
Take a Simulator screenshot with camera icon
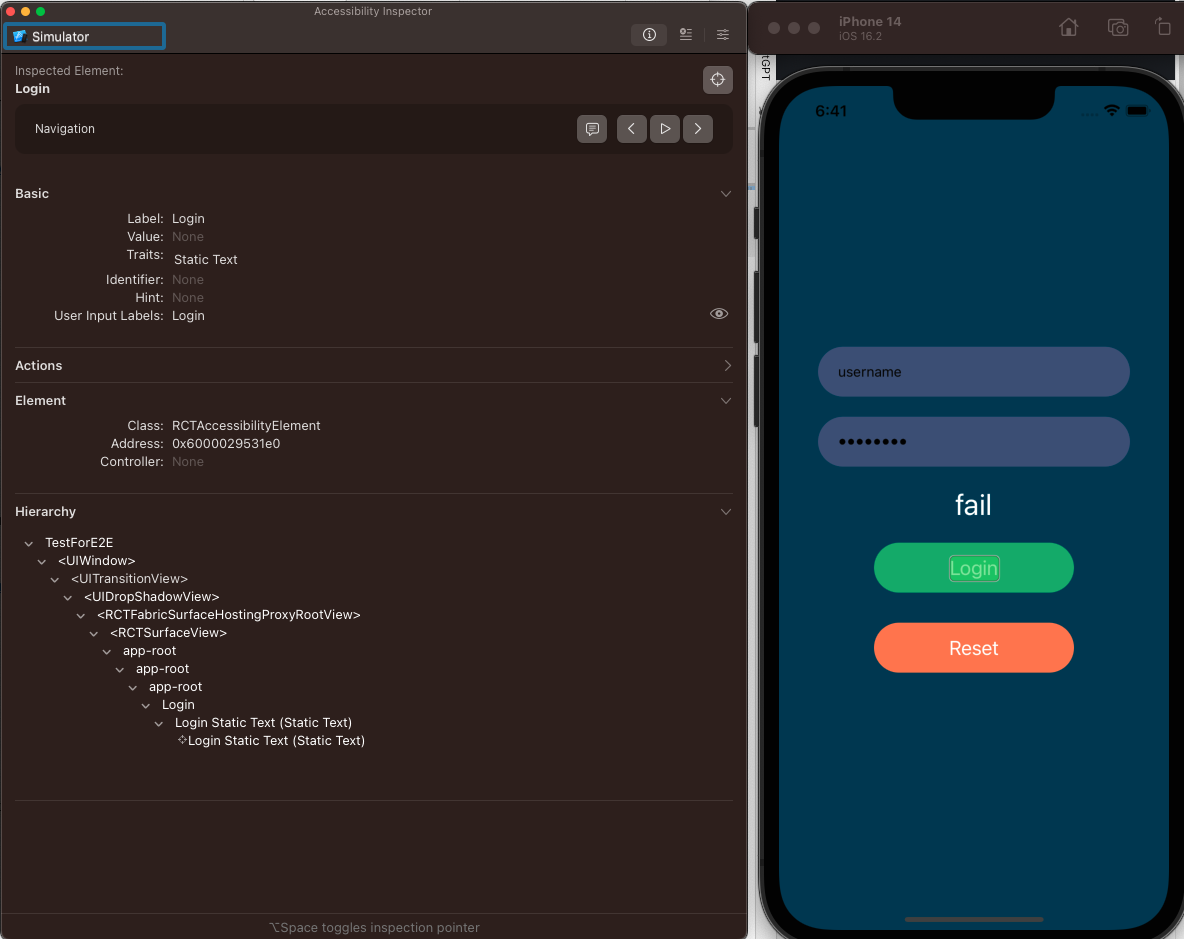pyautogui.click(x=1118, y=28)
